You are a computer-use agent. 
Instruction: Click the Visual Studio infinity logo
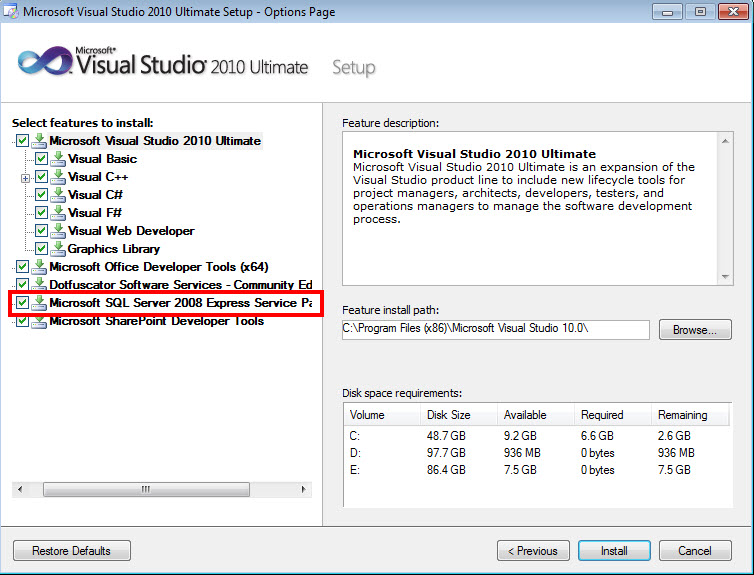(x=45, y=61)
